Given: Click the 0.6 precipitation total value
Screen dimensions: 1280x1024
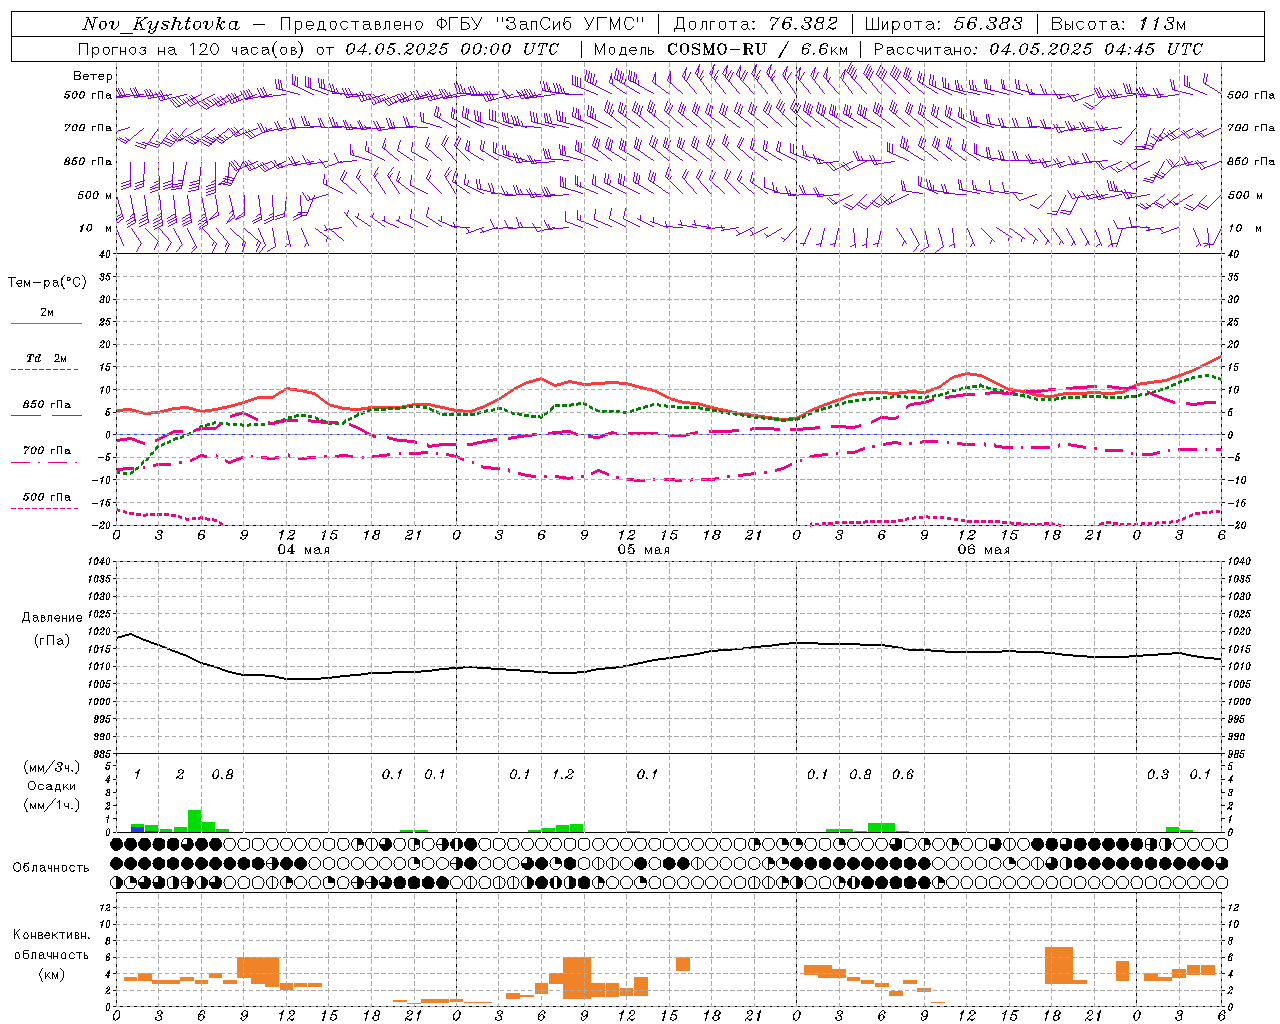Looking at the screenshot, I should (x=903, y=774).
